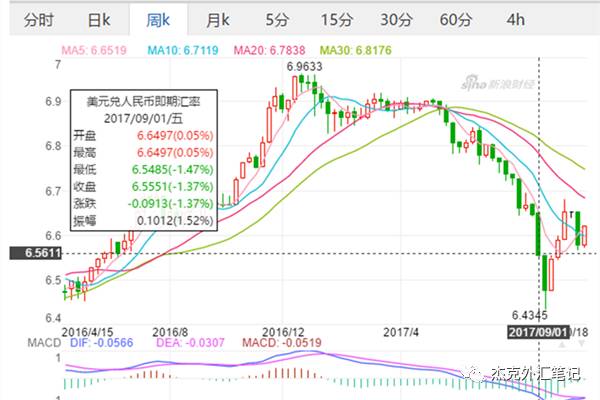Select the 5分 interval tab
The image size is (600, 400).
point(277,20)
